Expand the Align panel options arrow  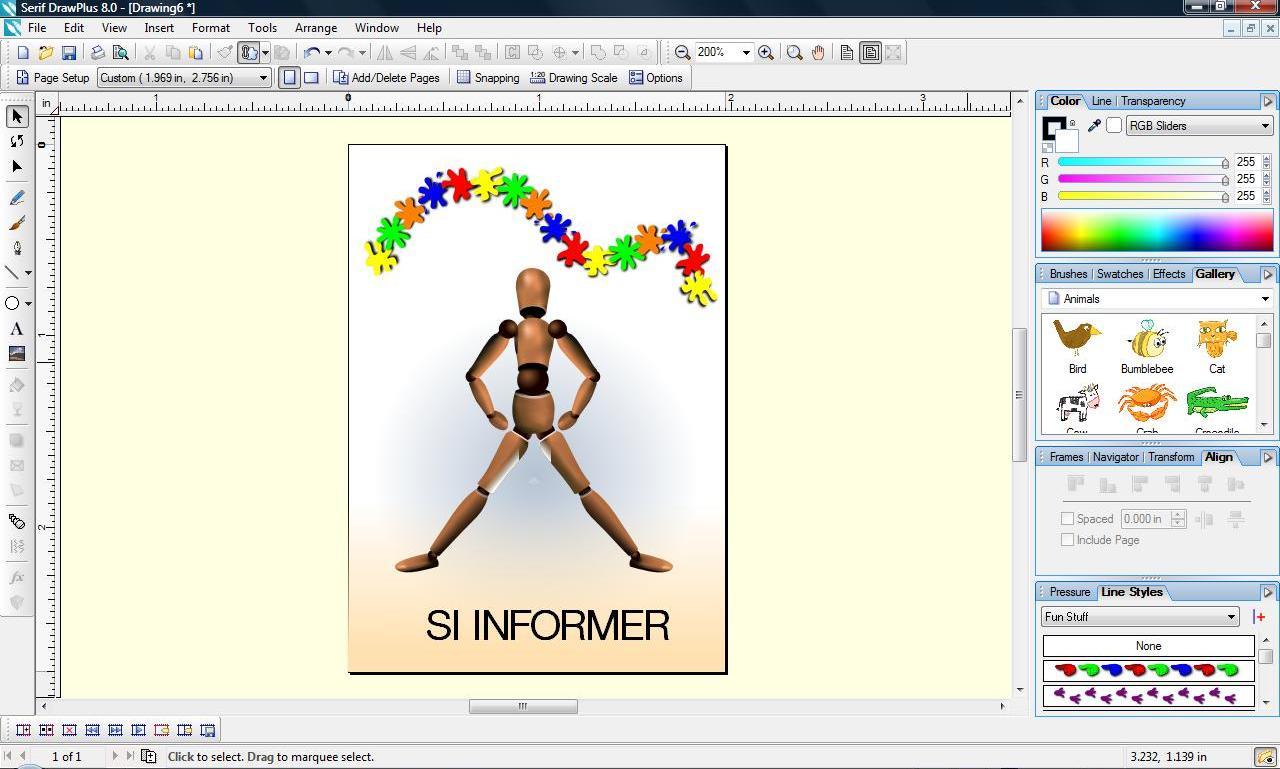[x=1267, y=457]
